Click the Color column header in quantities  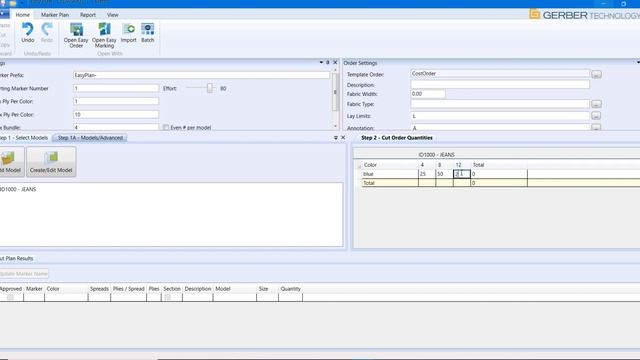tap(370, 165)
